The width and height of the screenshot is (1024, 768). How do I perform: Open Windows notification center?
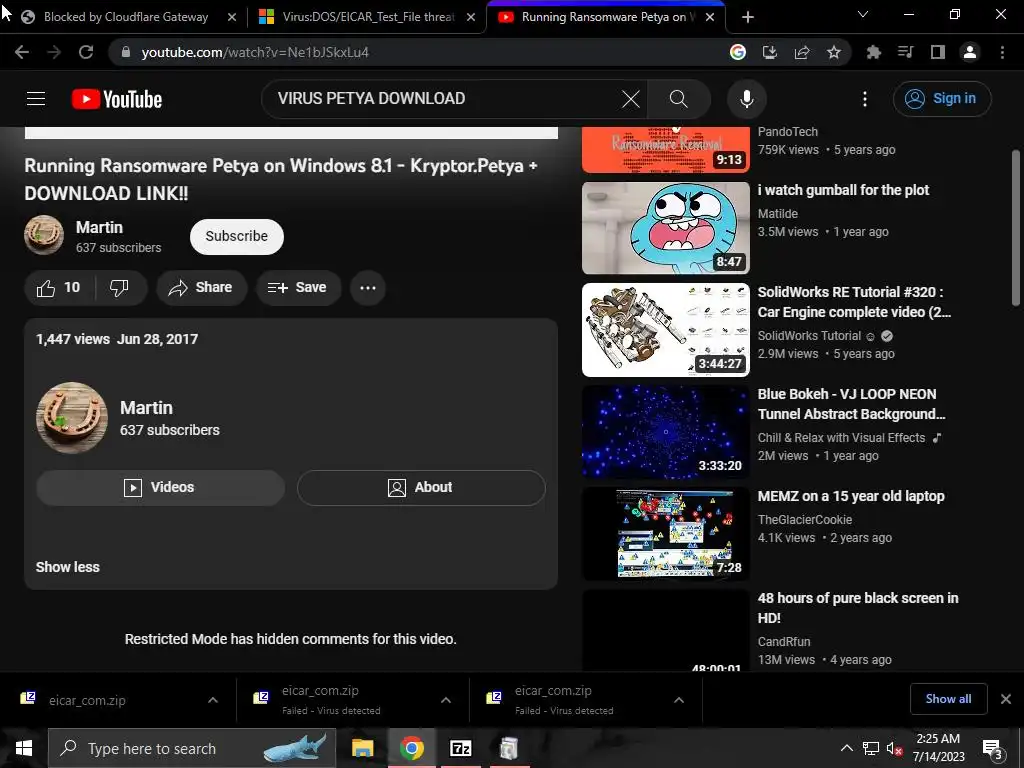[x=993, y=749]
